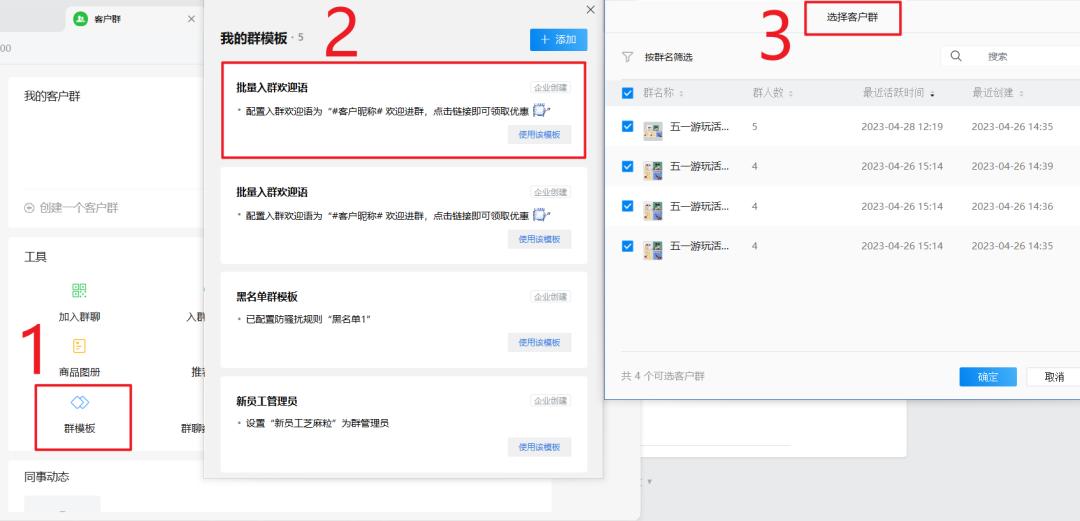This screenshot has width=1080, height=521.
Task: Use the 新员工管理员 template
Action: tap(539, 447)
